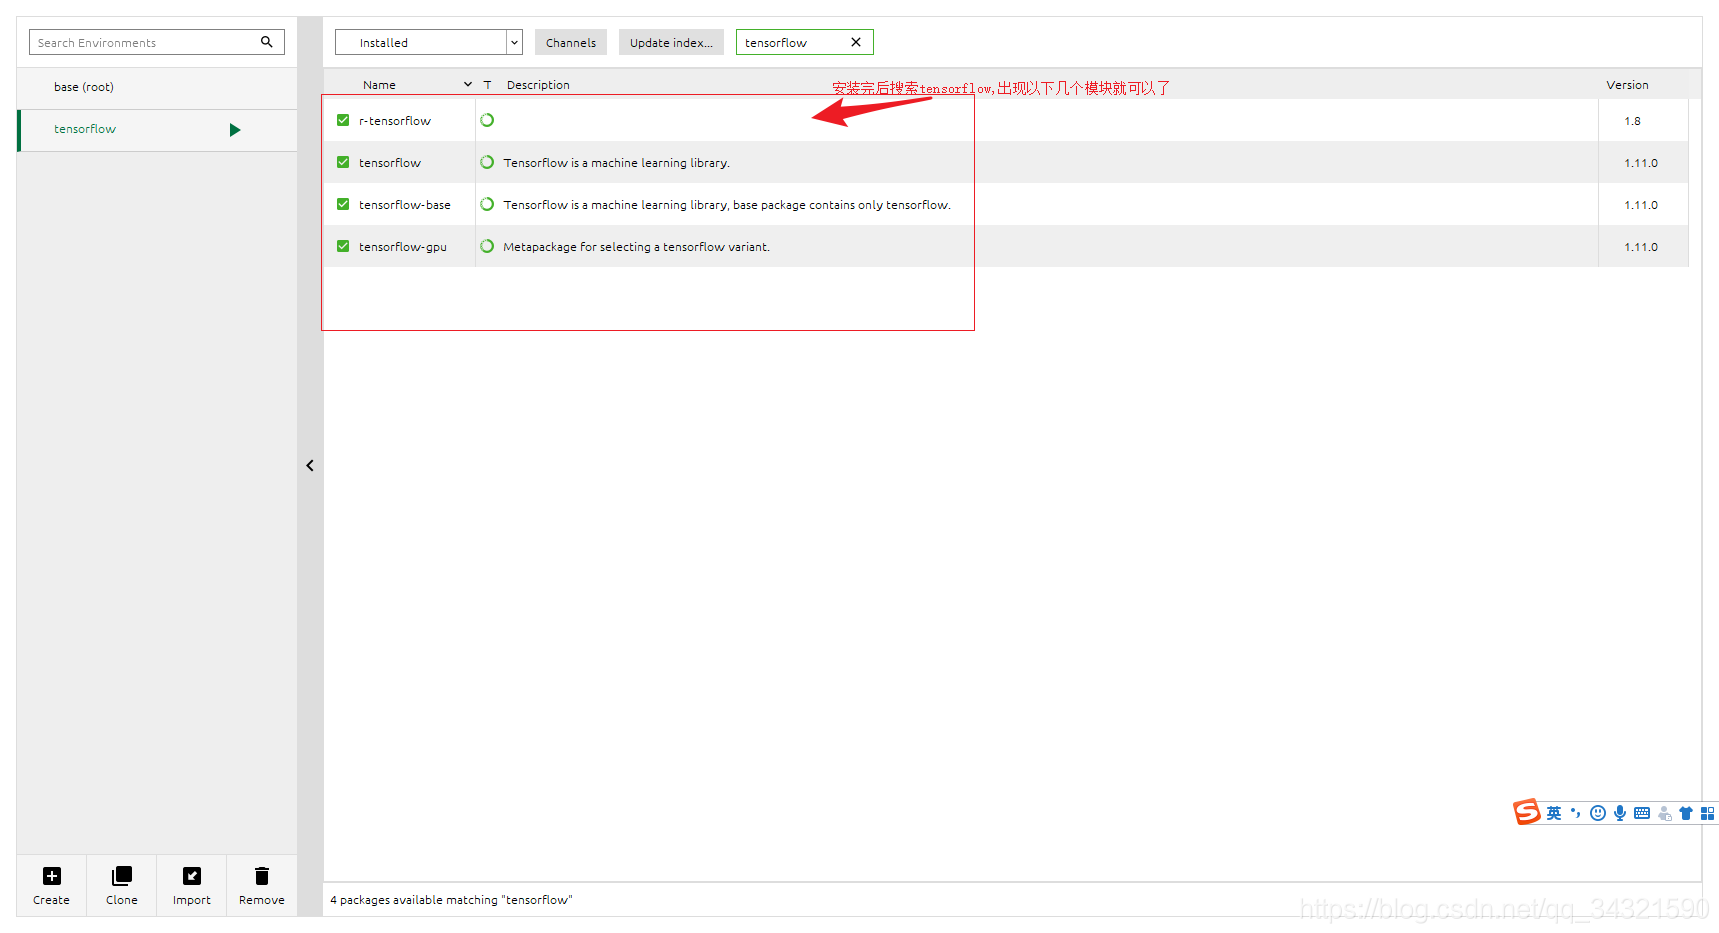
Task: Click the Create environment plus icon
Action: pyautogui.click(x=52, y=876)
